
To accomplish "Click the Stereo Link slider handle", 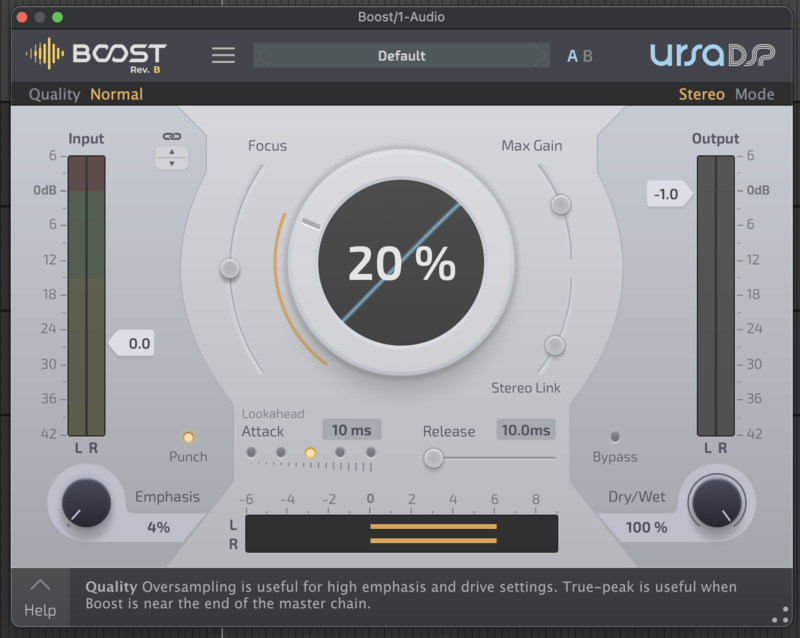I will [x=555, y=346].
